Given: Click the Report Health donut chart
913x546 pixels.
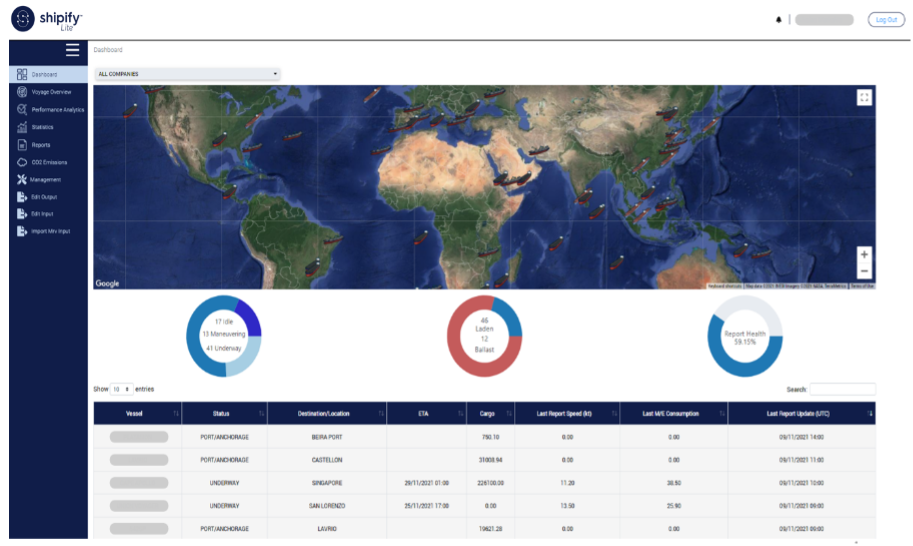Looking at the screenshot, I should pos(745,336).
